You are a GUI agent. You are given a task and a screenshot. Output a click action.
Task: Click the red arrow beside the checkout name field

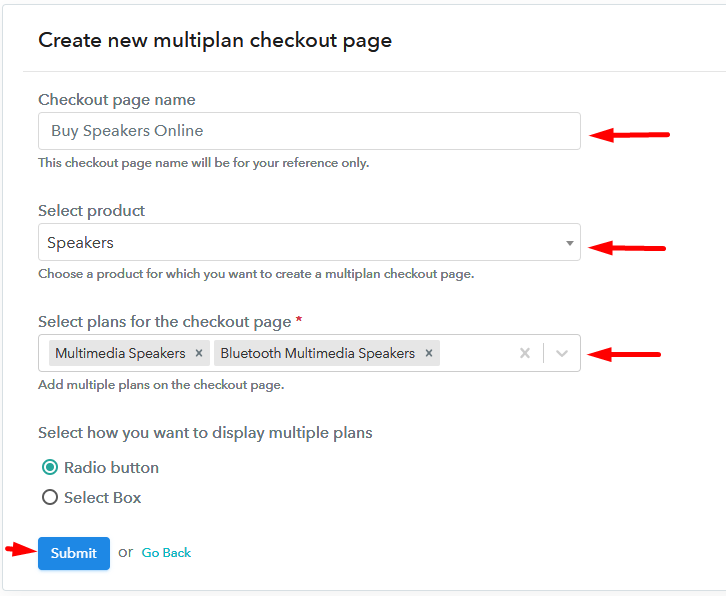tap(628, 135)
